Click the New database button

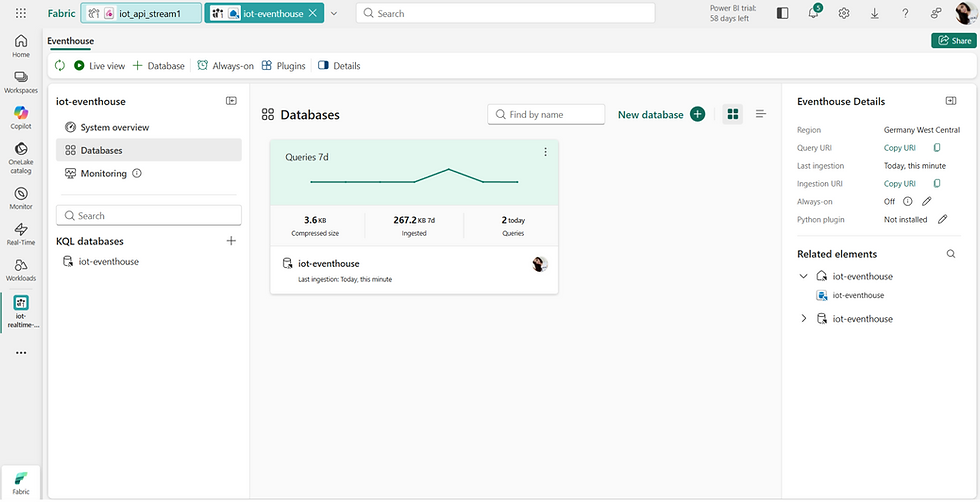coord(661,114)
